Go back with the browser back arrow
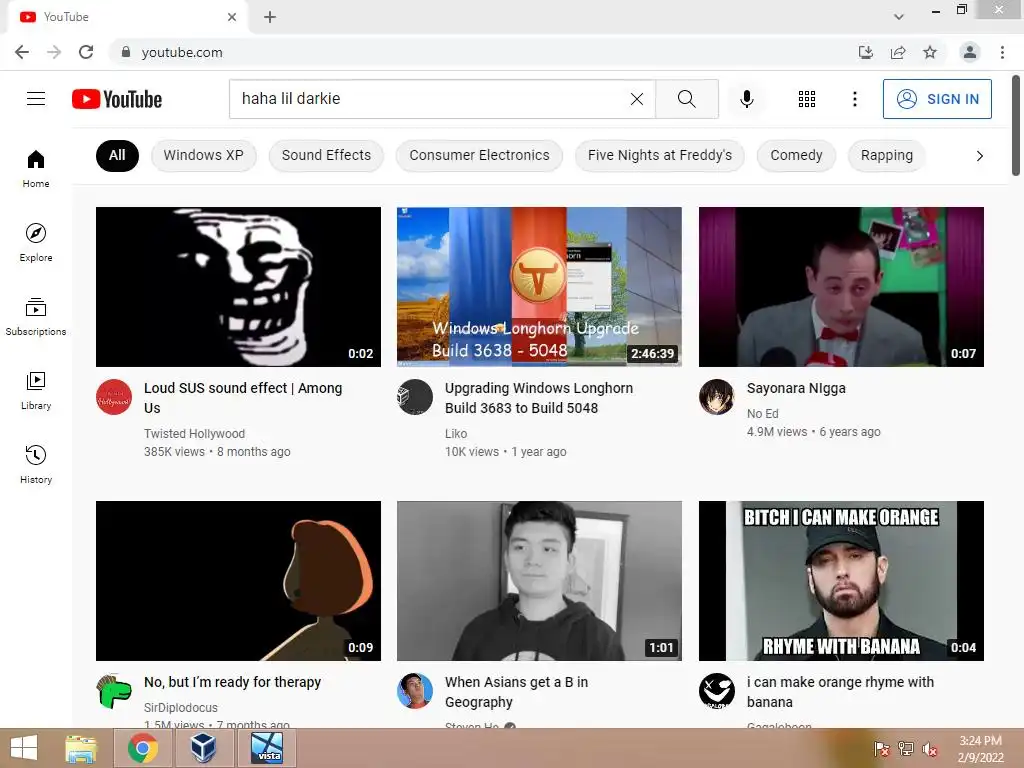This screenshot has height=768, width=1024. click(x=22, y=52)
